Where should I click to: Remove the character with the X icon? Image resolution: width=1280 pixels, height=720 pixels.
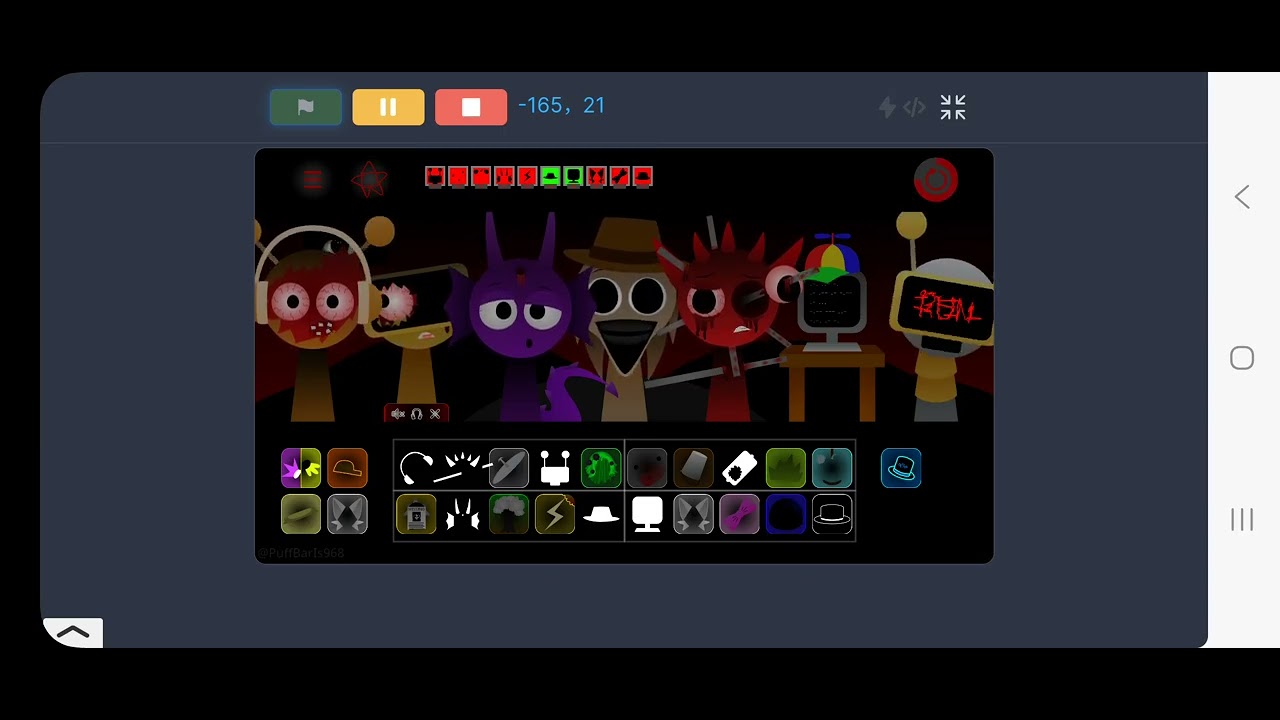435,414
